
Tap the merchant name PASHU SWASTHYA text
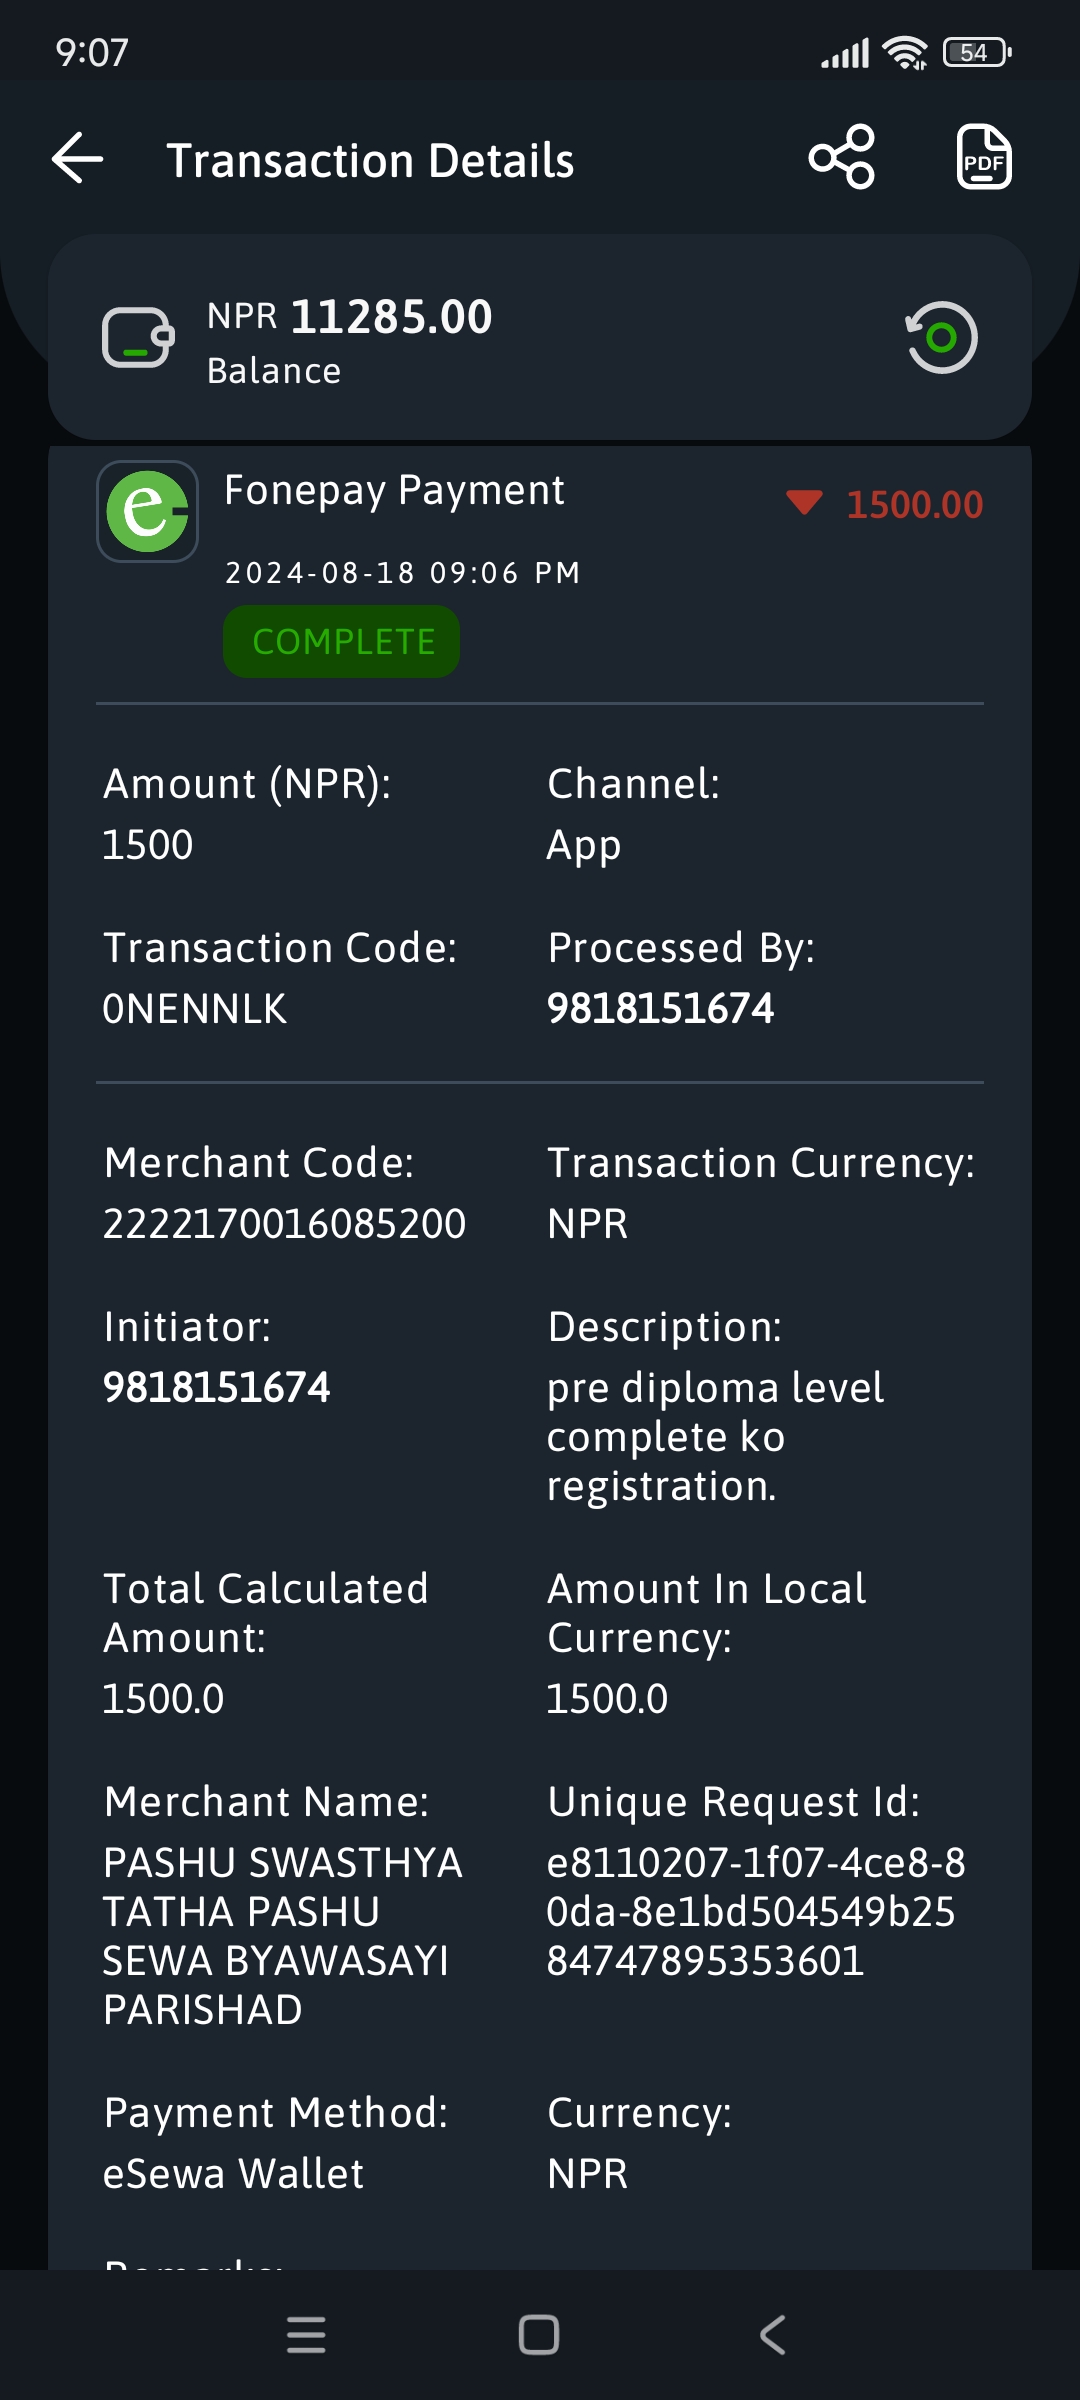282,1936
